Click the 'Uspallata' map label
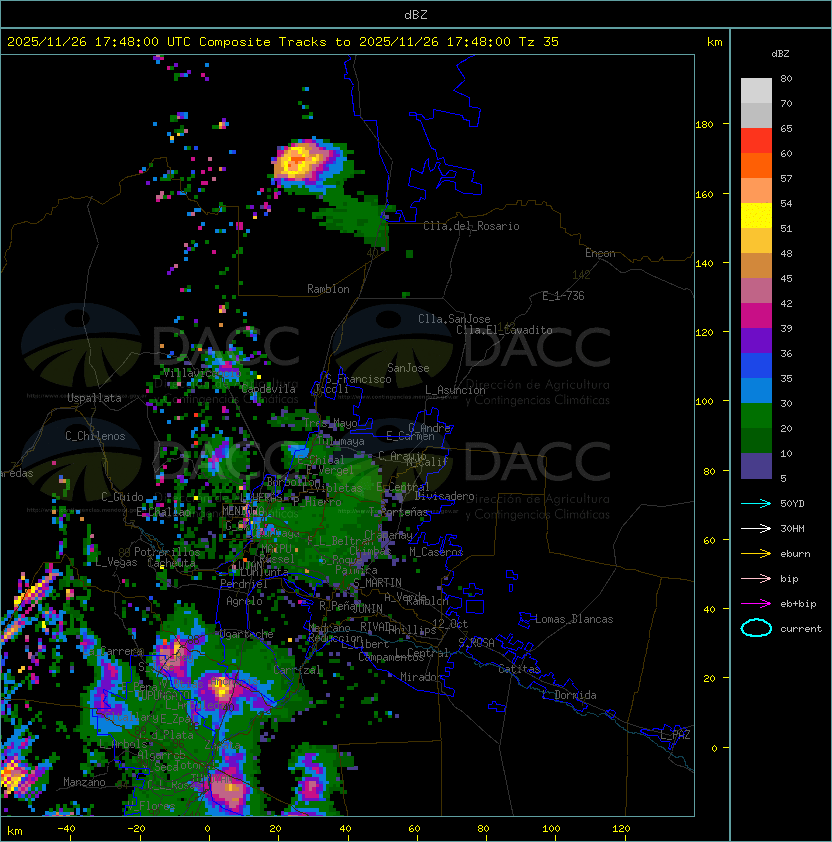 click(94, 398)
